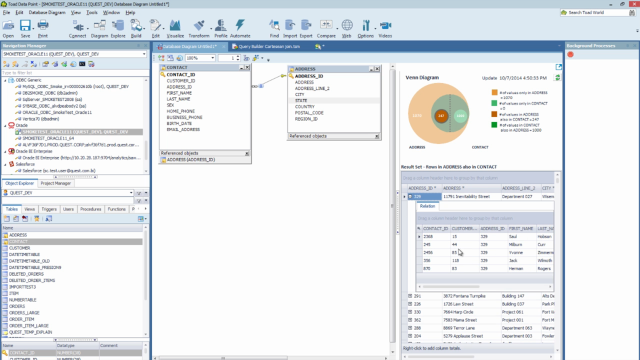
Task: Open the diagram zoom percentage dropdown
Action: (213, 58)
